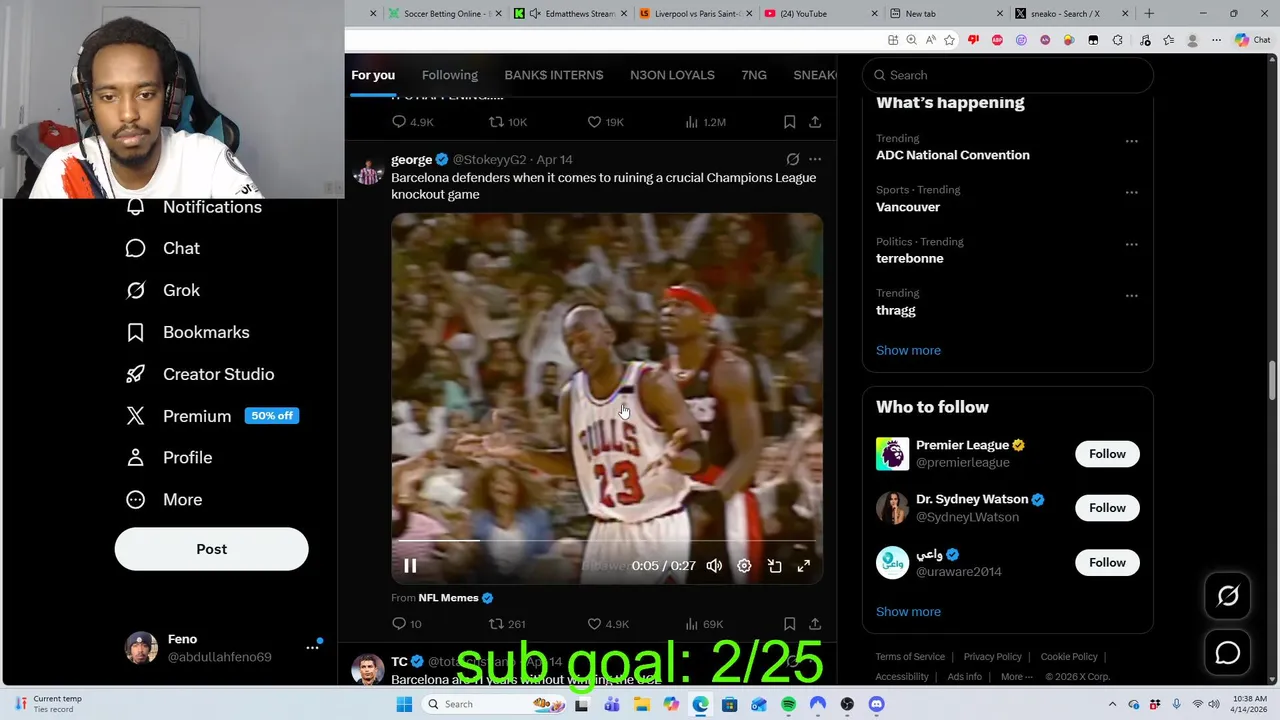Enter fullscreen on the video
Image resolution: width=1280 pixels, height=720 pixels.
tap(803, 566)
